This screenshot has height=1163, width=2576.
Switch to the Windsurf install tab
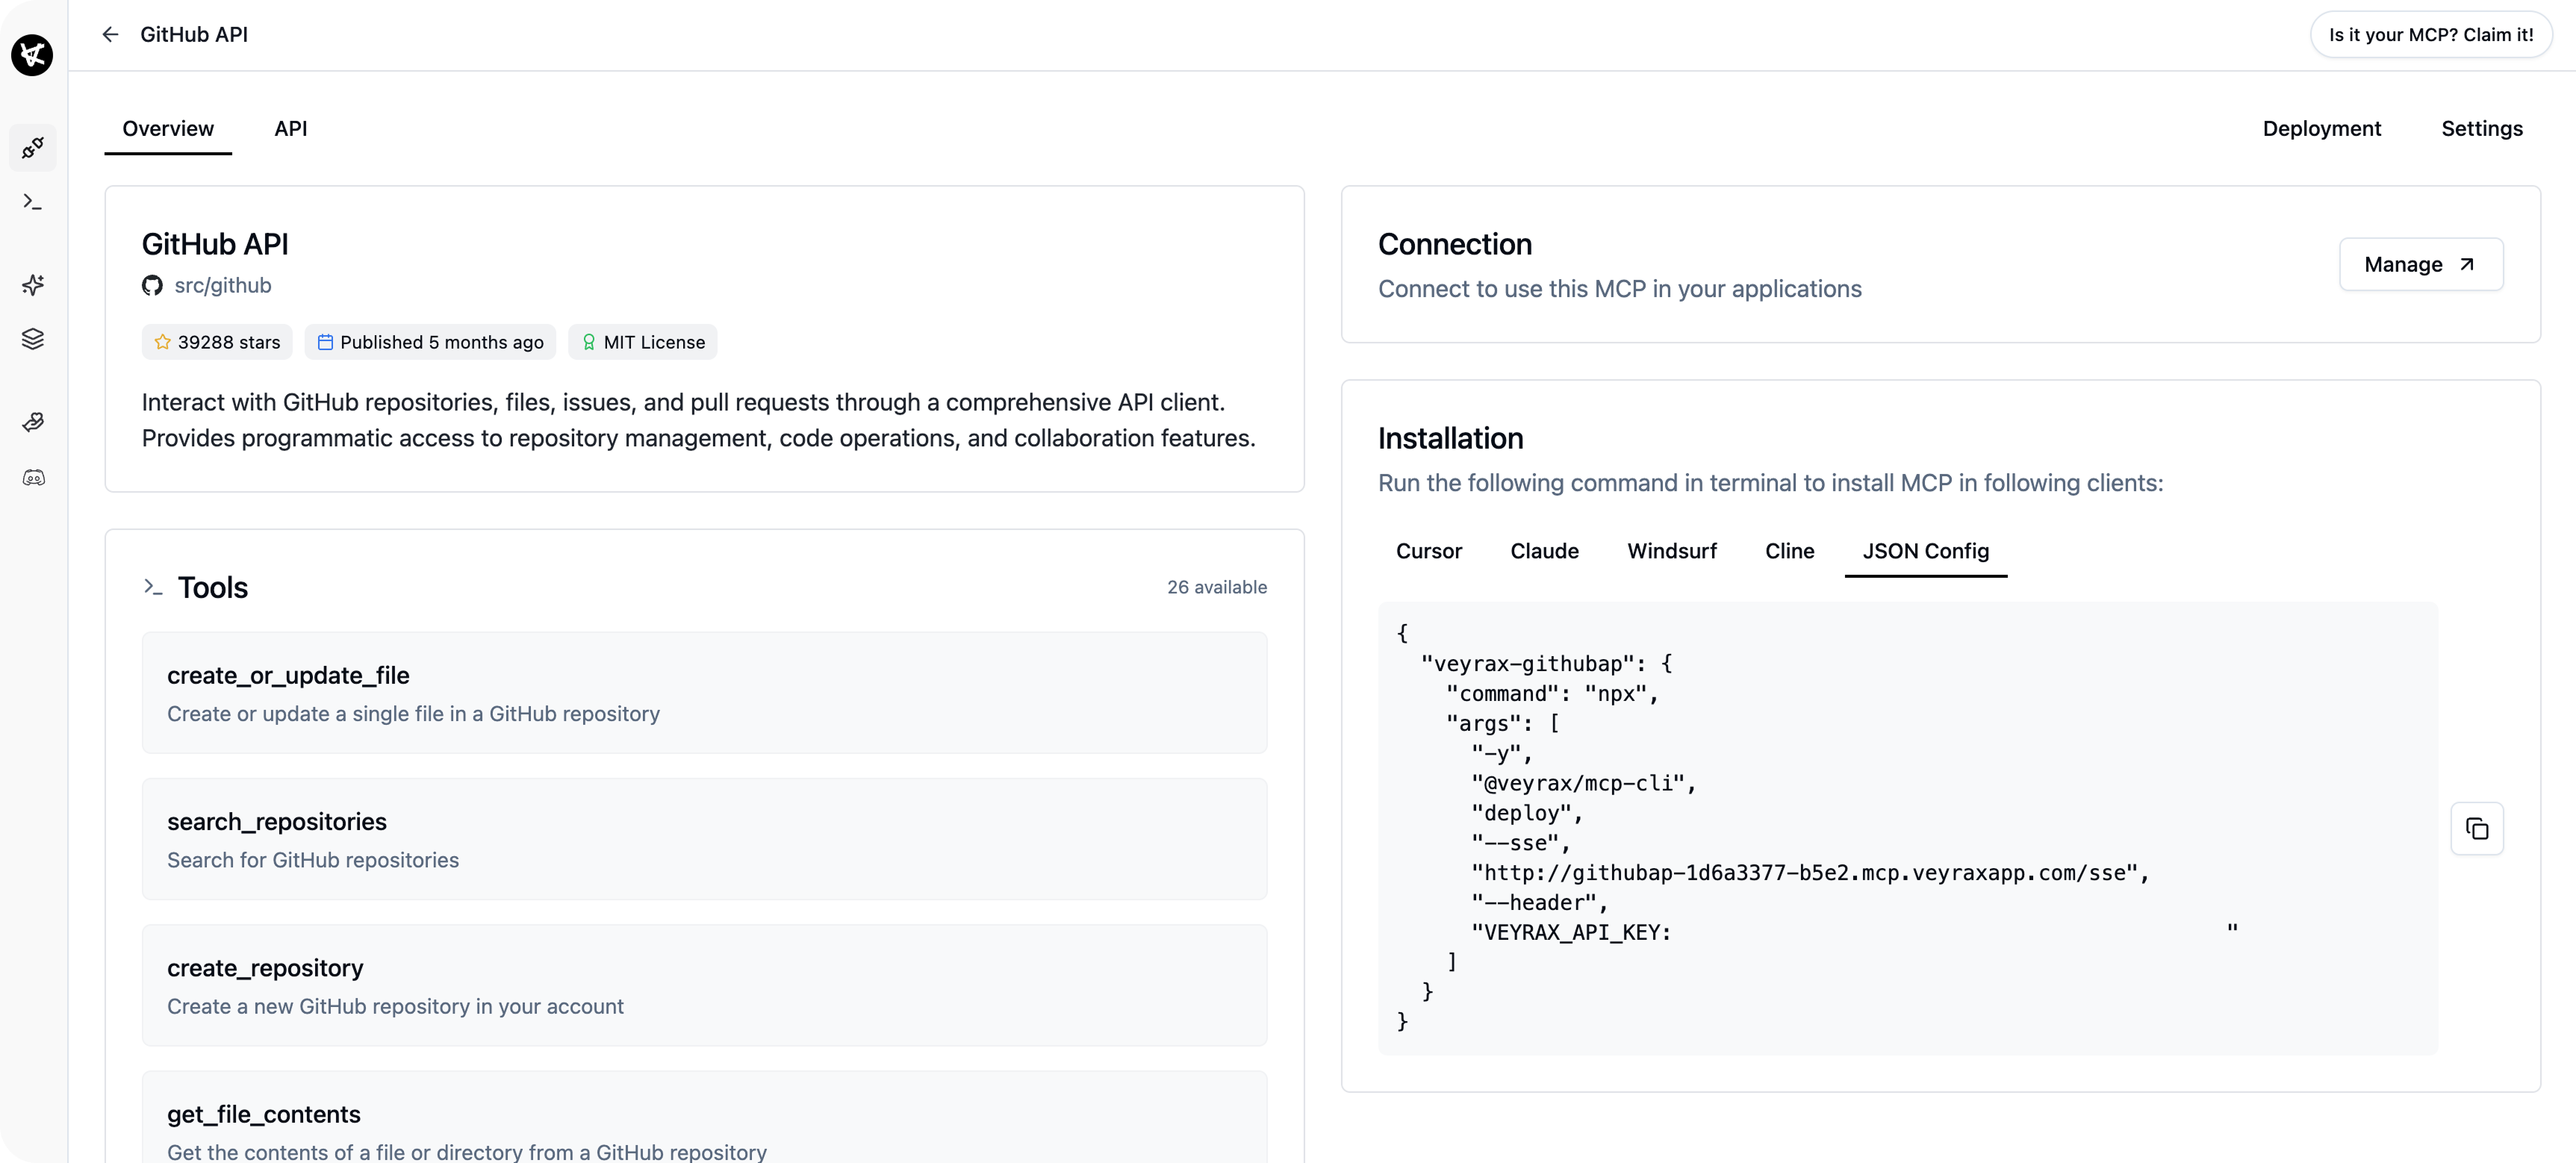click(1671, 551)
